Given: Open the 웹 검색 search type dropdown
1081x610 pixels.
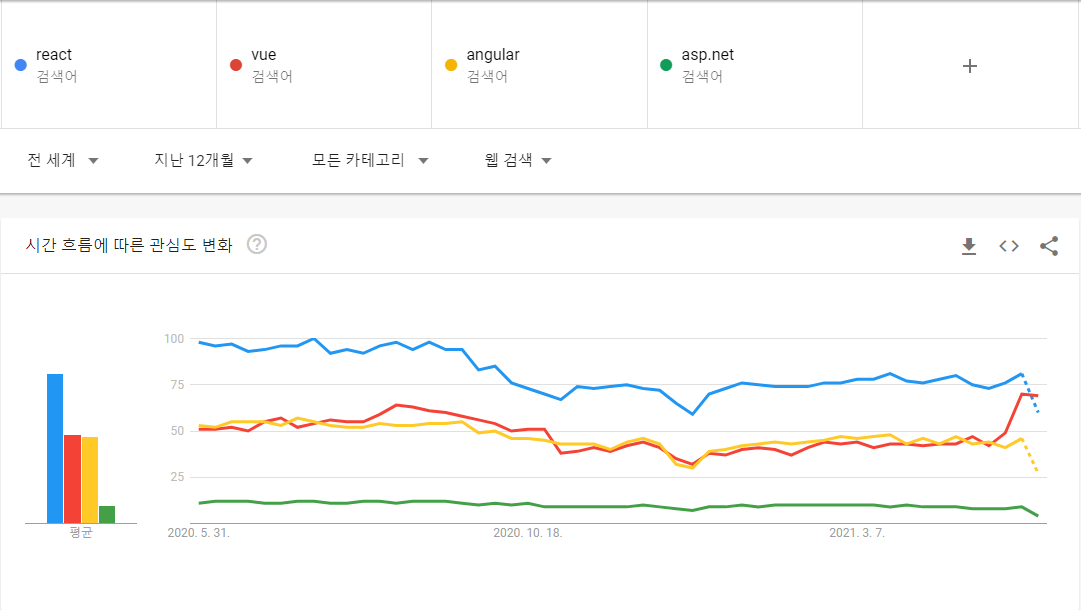Looking at the screenshot, I should [x=518, y=161].
